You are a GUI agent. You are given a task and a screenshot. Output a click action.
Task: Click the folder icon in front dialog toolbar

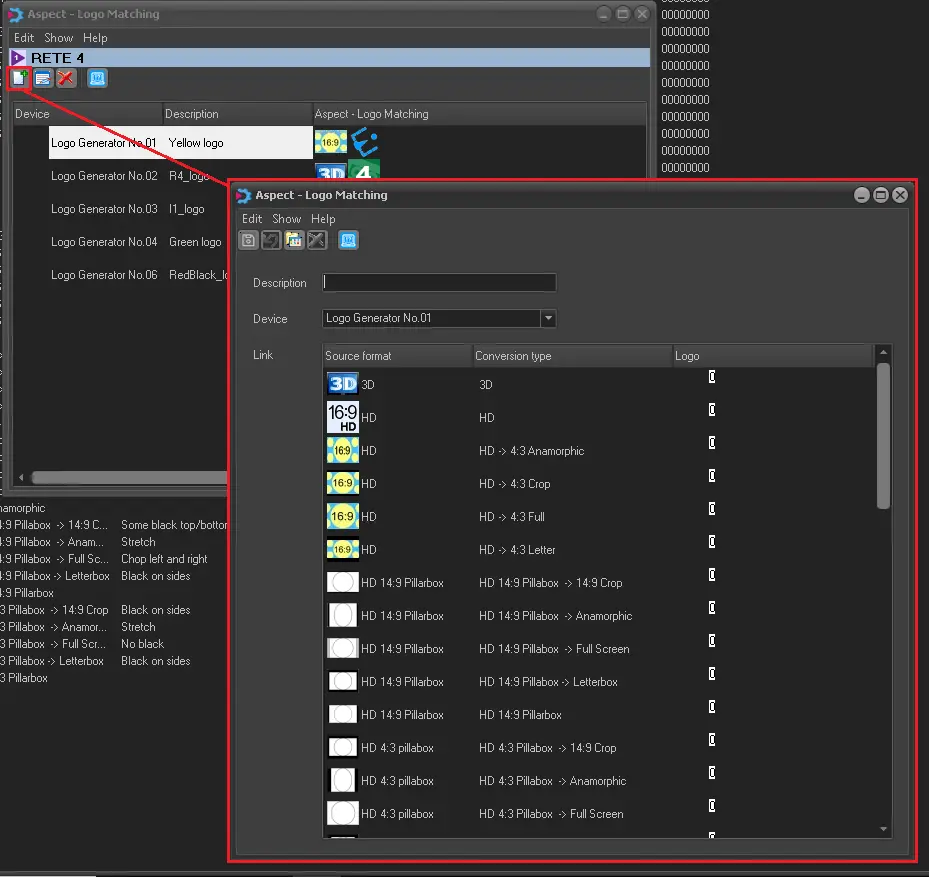[294, 240]
